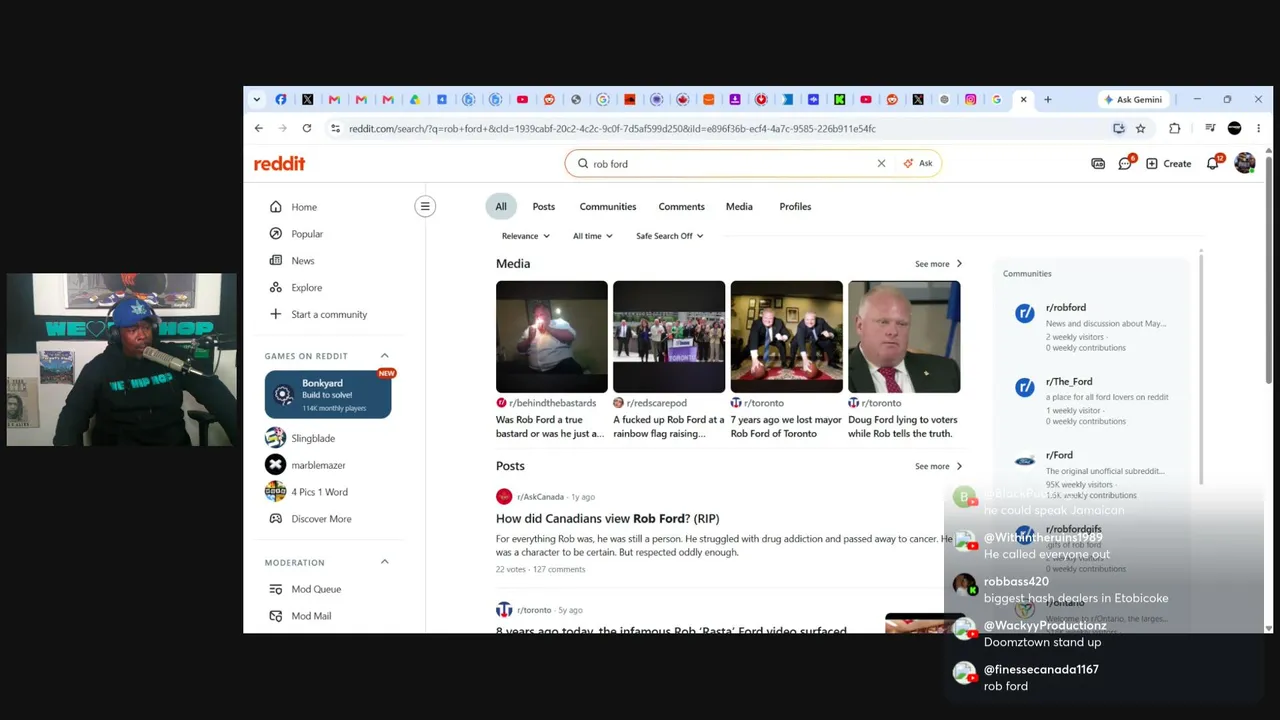The width and height of the screenshot is (1280, 720).
Task: Collapse the Games on Reddit section
Action: pyautogui.click(x=384, y=356)
